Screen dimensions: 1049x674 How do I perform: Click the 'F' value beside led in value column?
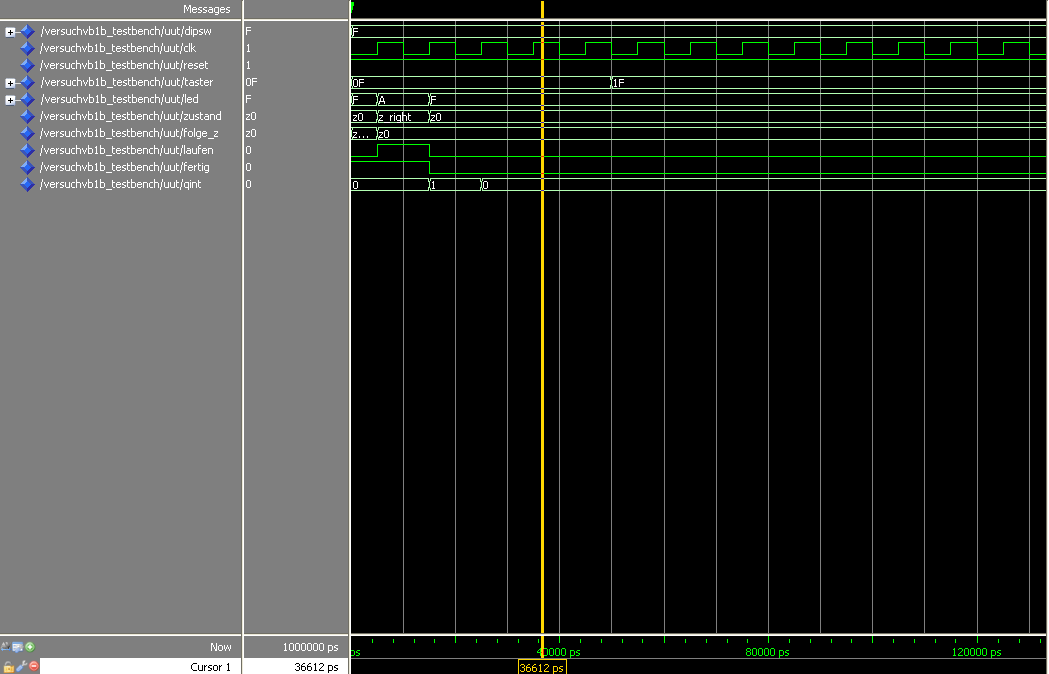(248, 99)
